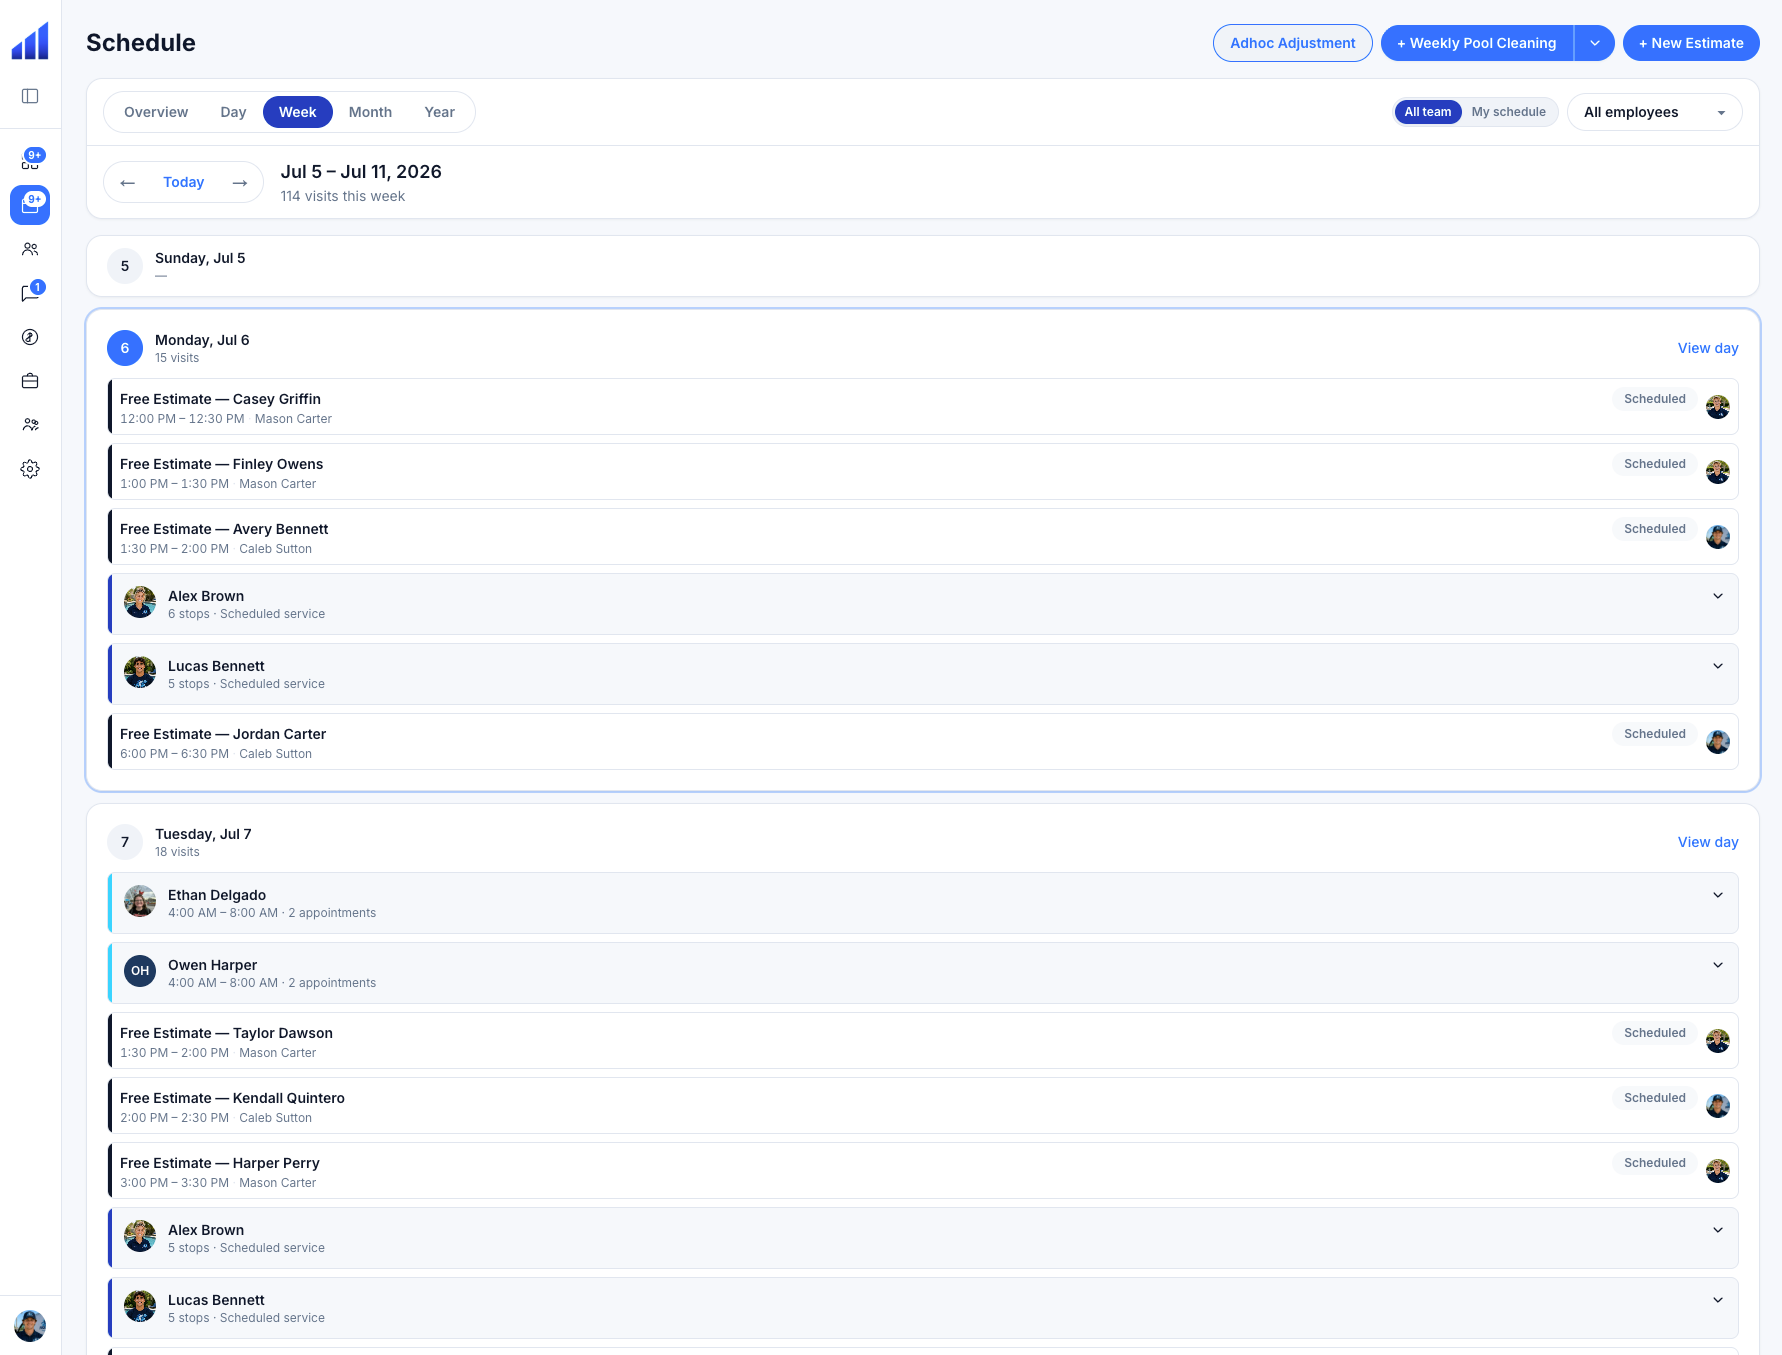1782x1355 pixels.
Task: Click Owen Harper's OH initials avatar
Action: [140, 971]
